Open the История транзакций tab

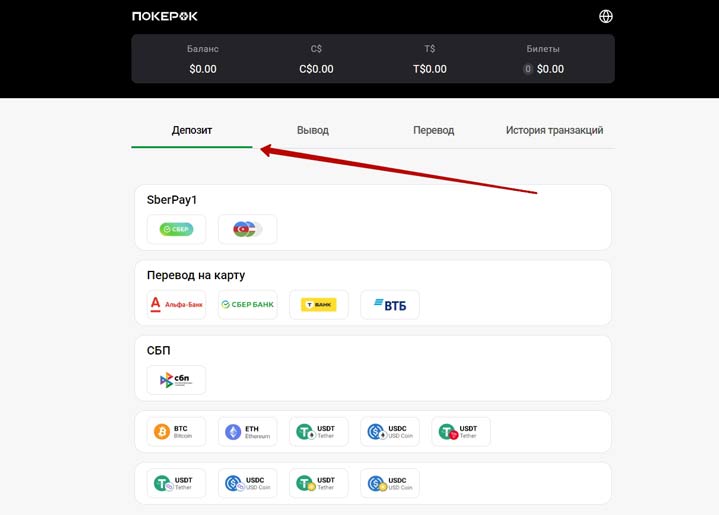click(x=554, y=130)
